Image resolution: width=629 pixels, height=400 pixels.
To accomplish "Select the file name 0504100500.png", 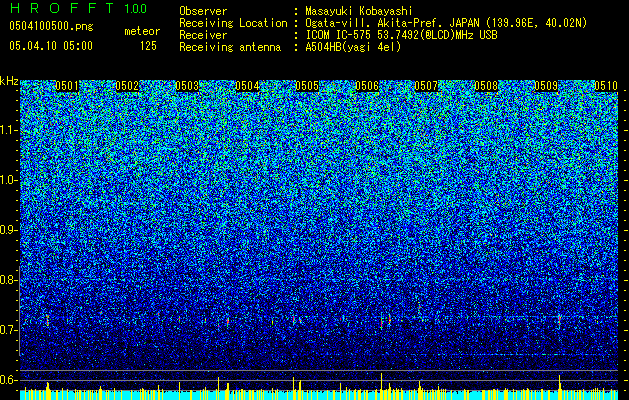I will coord(51,27).
